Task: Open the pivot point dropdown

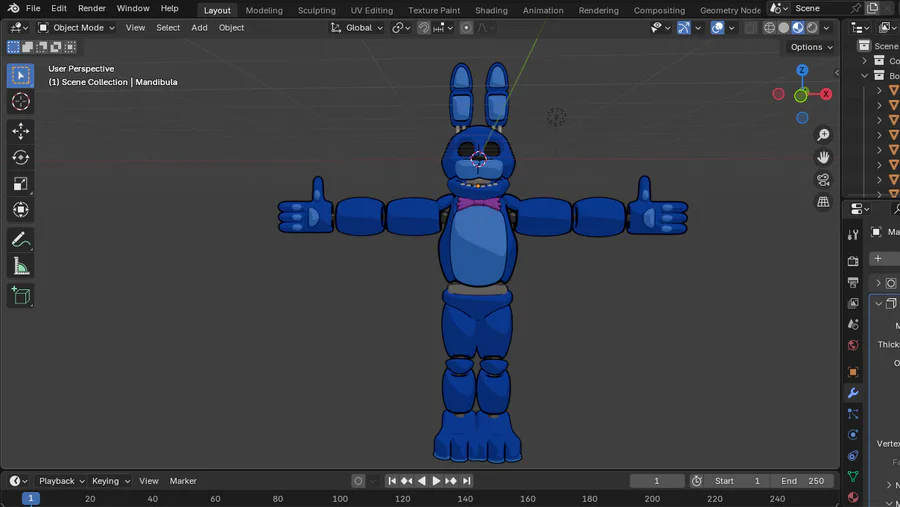Action: tap(401, 28)
